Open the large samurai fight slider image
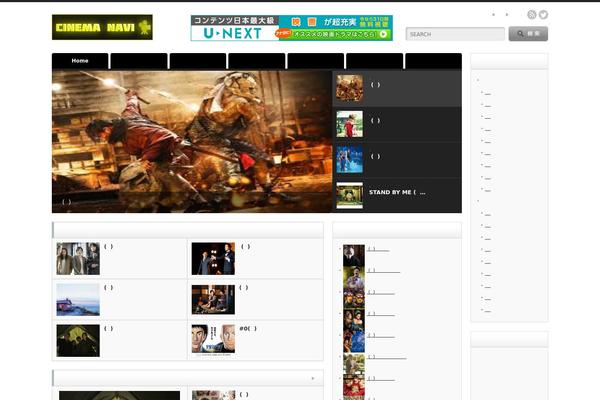 pyautogui.click(x=192, y=142)
